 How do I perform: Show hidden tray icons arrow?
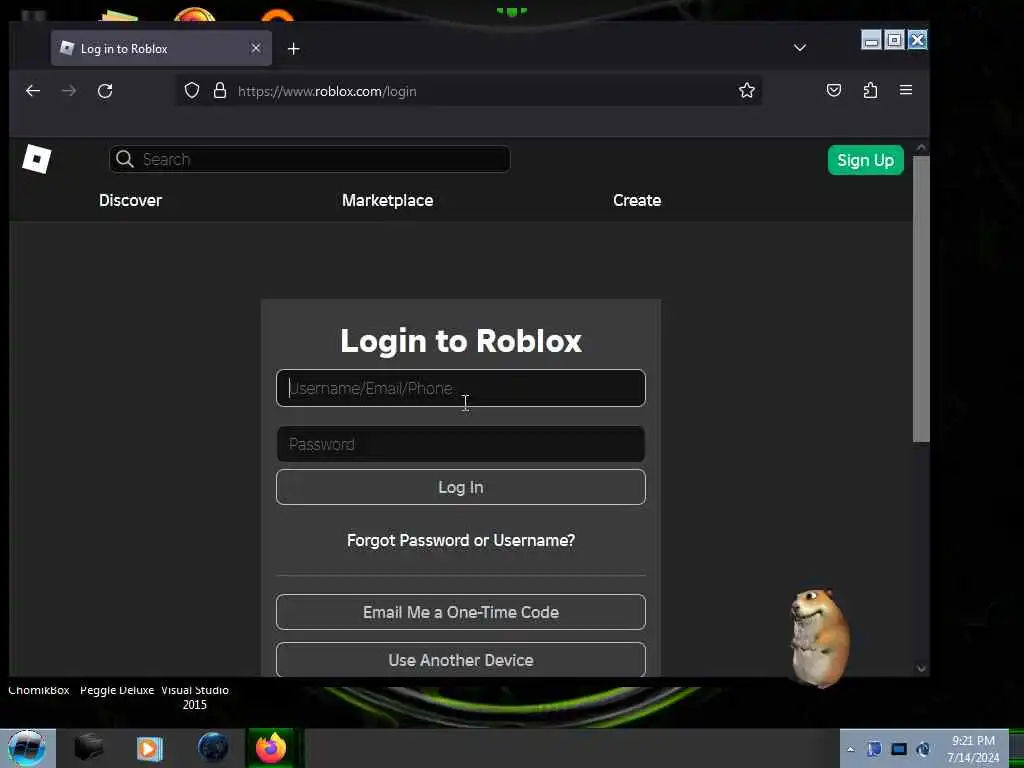[850, 750]
